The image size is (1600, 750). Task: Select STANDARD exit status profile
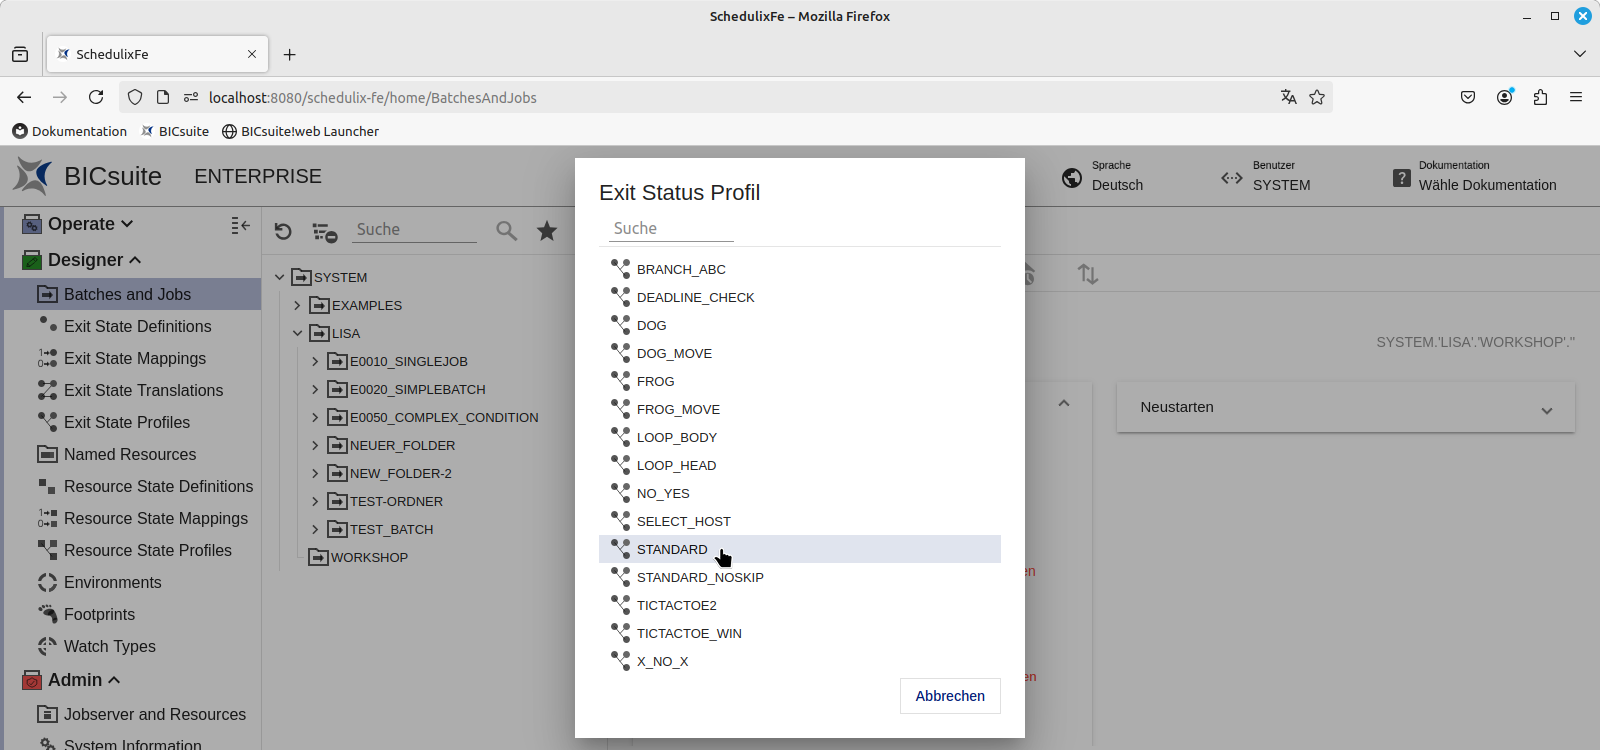tap(672, 549)
